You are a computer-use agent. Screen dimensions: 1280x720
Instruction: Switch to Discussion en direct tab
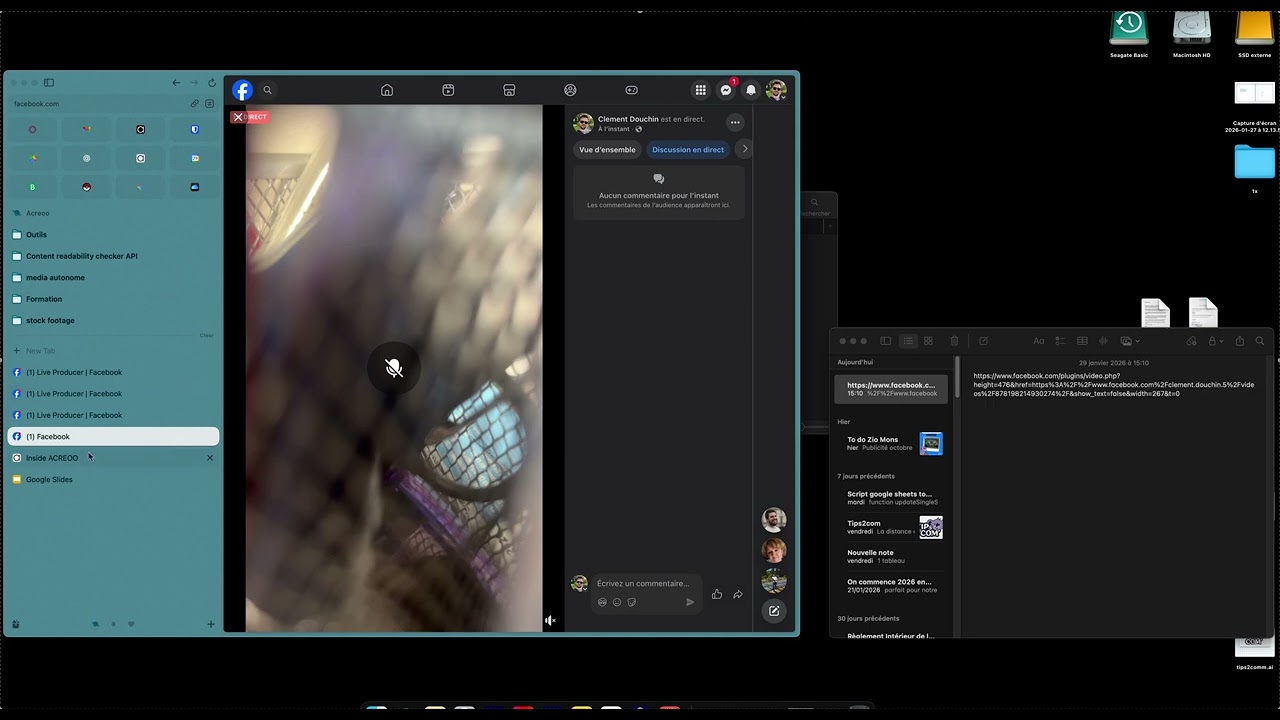pyautogui.click(x=688, y=150)
